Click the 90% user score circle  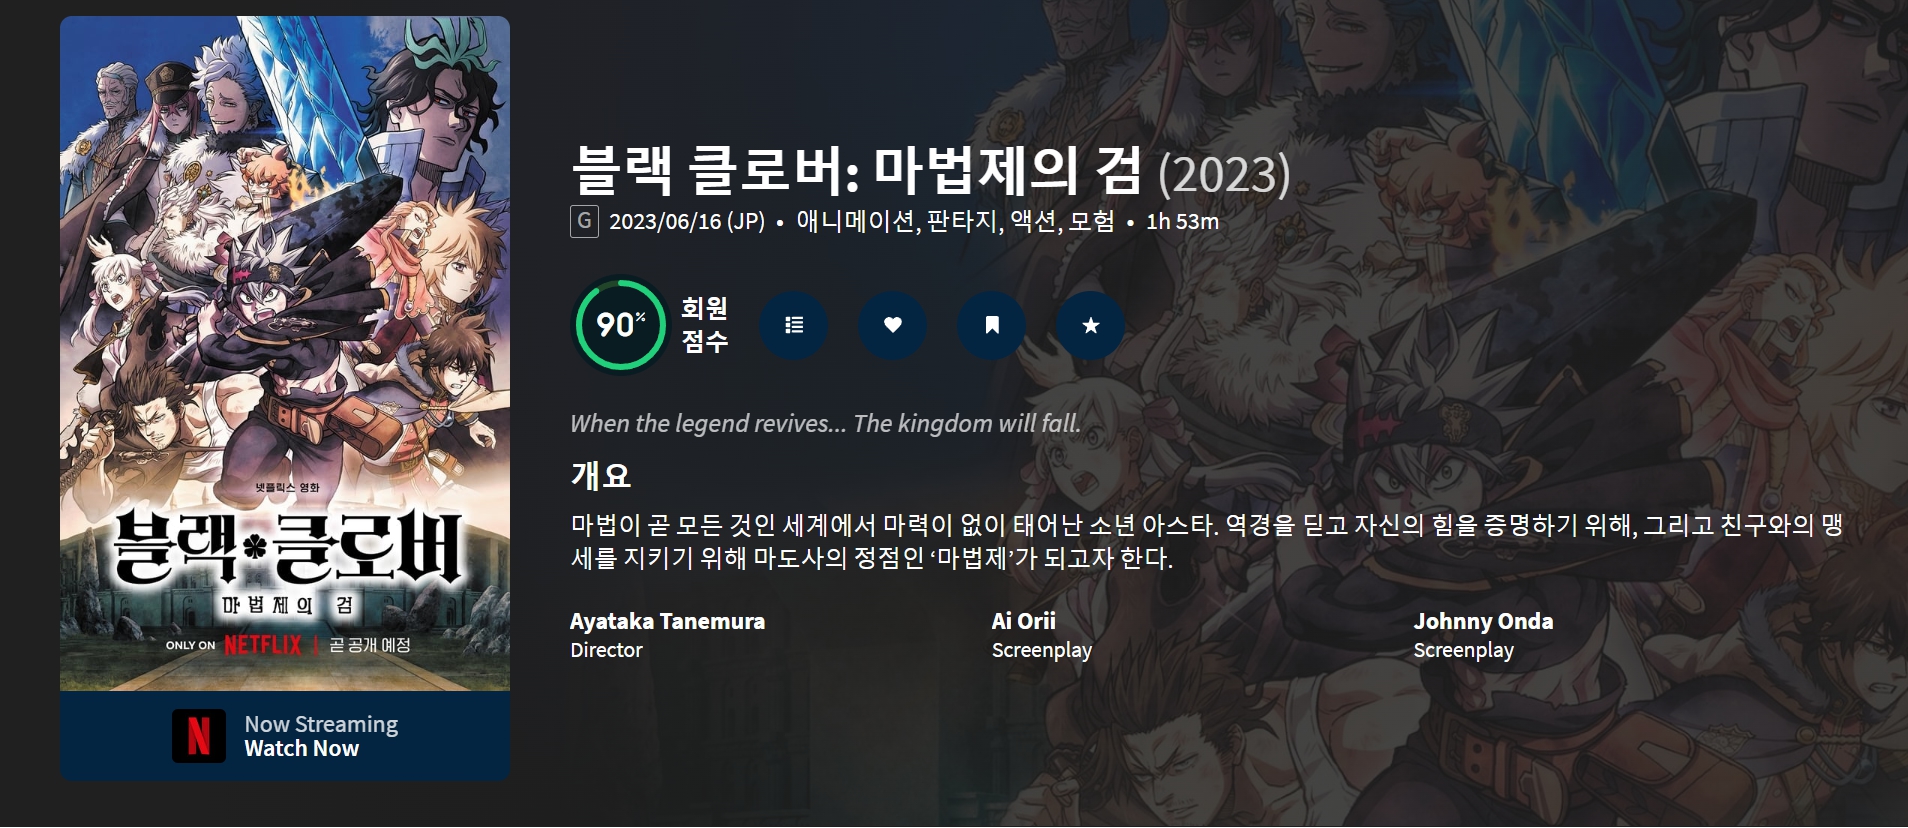click(x=620, y=324)
